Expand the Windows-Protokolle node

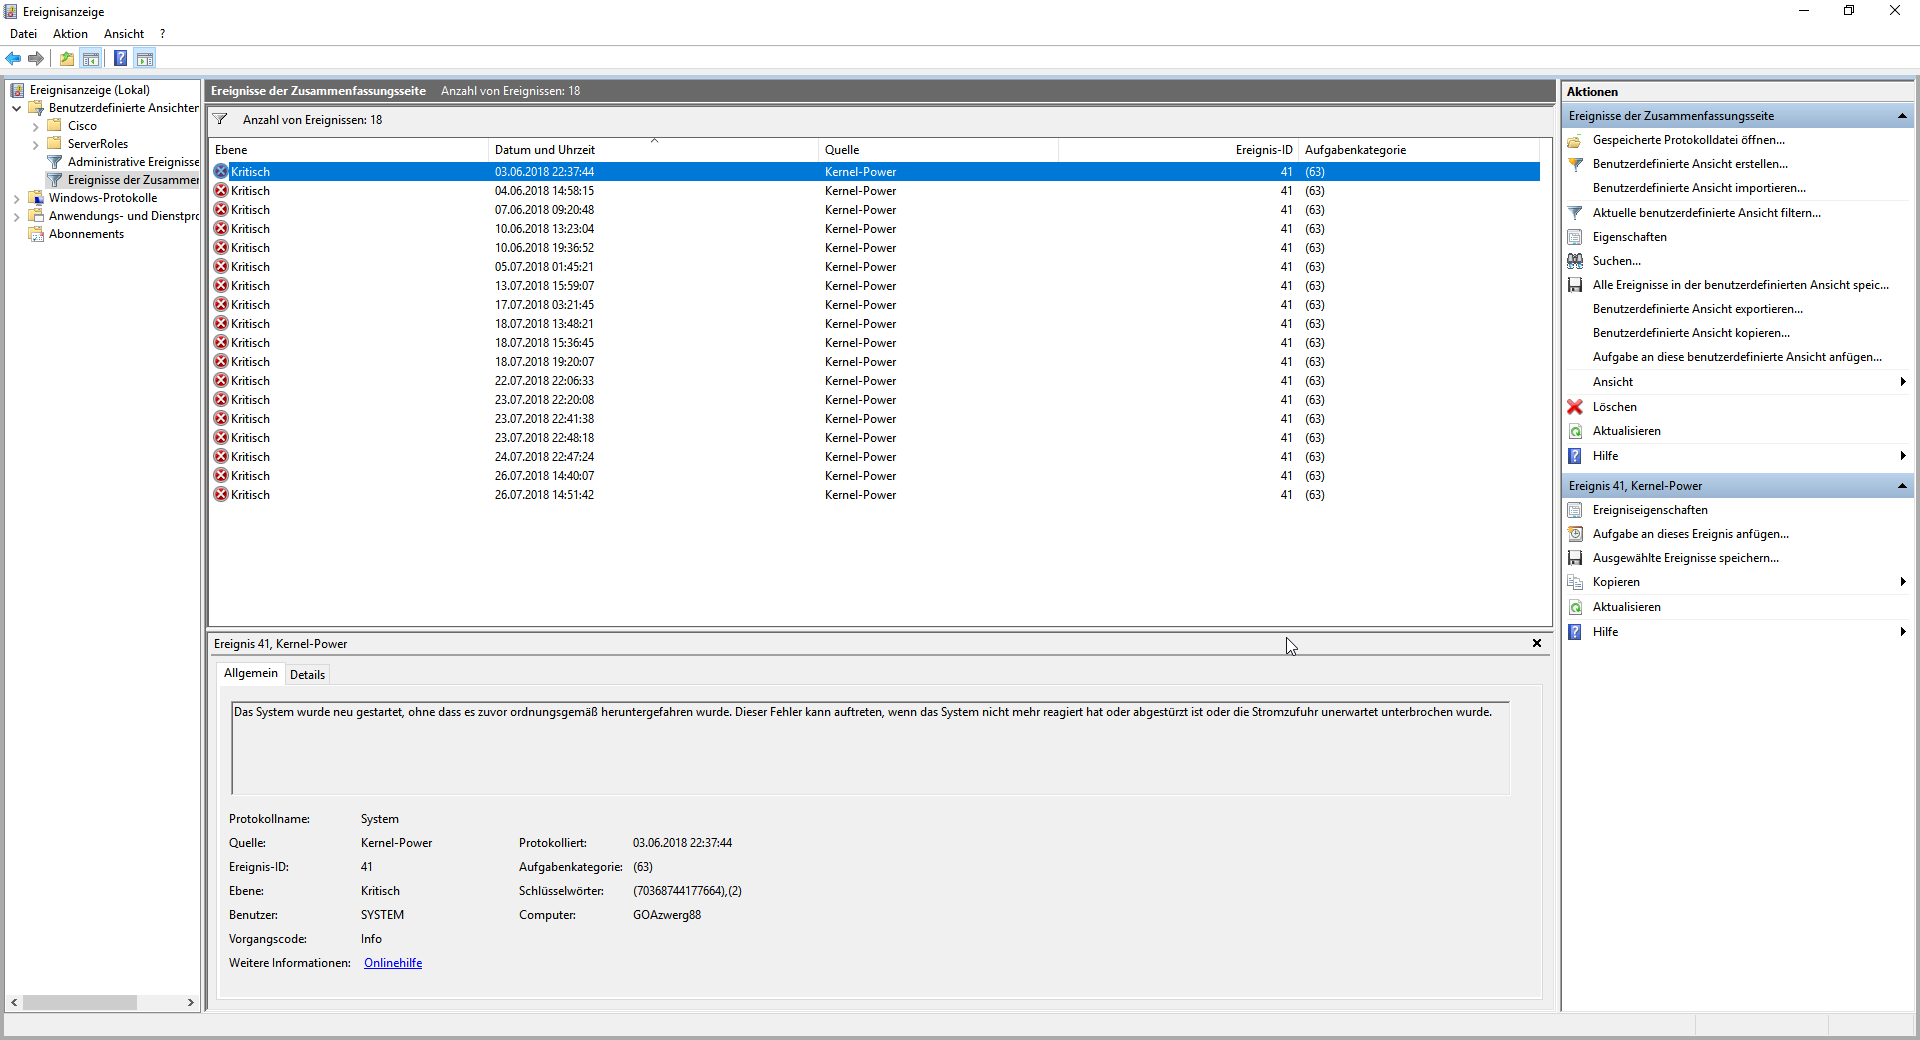click(17, 198)
